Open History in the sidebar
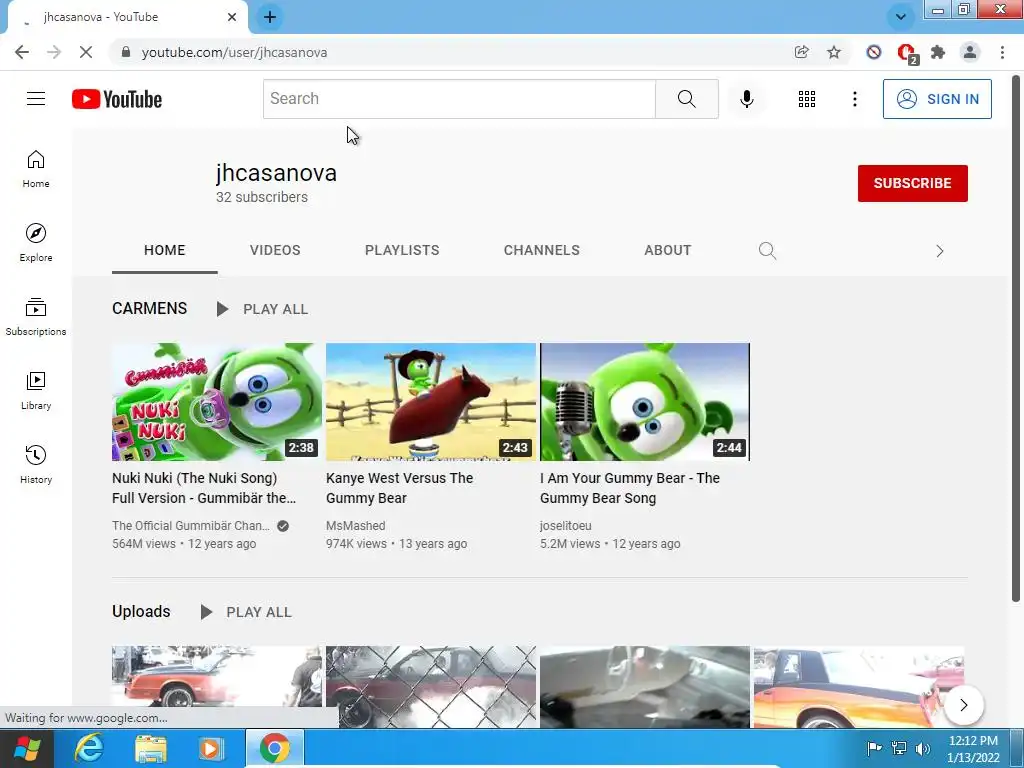The image size is (1024, 768). [x=36, y=464]
